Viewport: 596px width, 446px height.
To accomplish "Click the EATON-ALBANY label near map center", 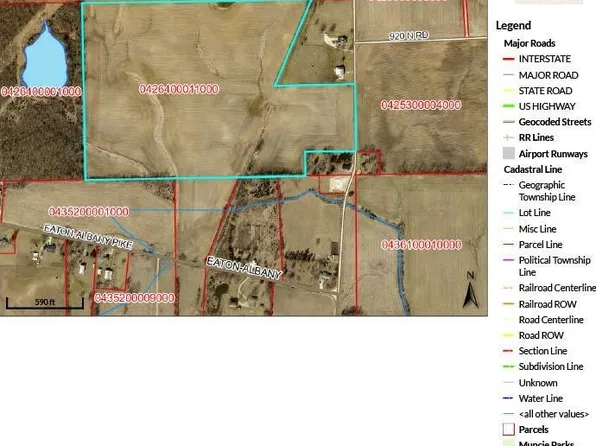I will 244,268.
